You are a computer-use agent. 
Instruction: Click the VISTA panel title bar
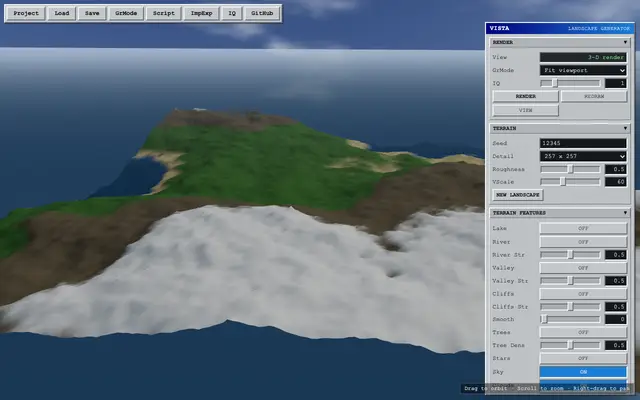pos(560,28)
